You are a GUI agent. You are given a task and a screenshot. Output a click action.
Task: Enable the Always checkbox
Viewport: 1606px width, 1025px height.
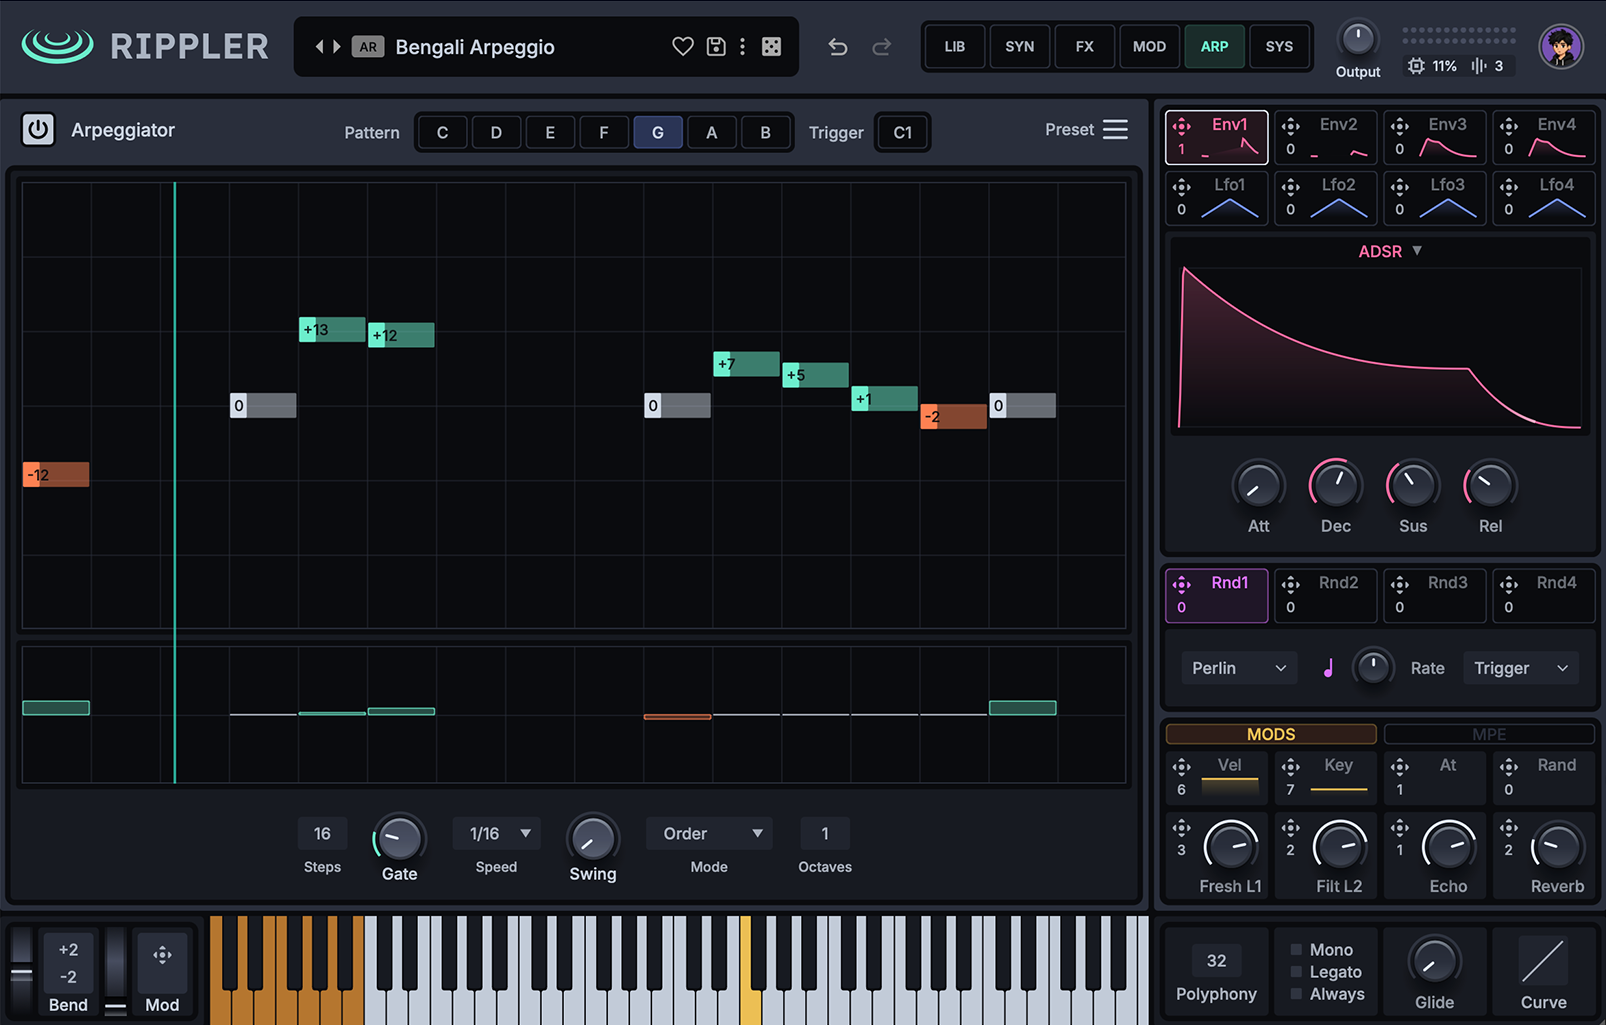click(1297, 994)
